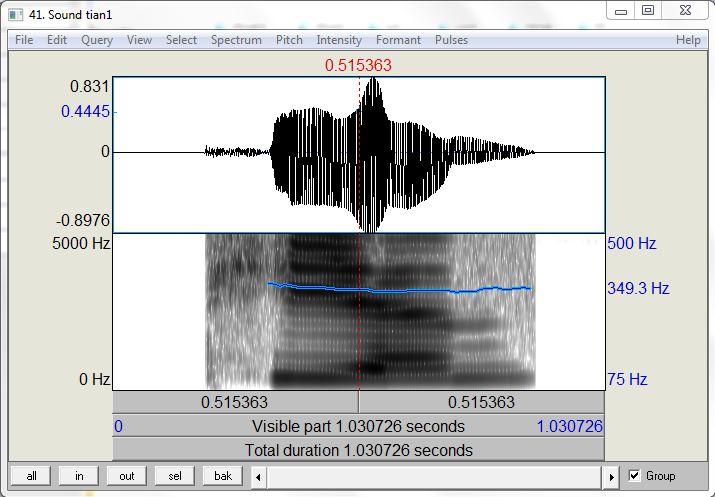Click the 'bak' zoom back button

[x=223, y=476]
